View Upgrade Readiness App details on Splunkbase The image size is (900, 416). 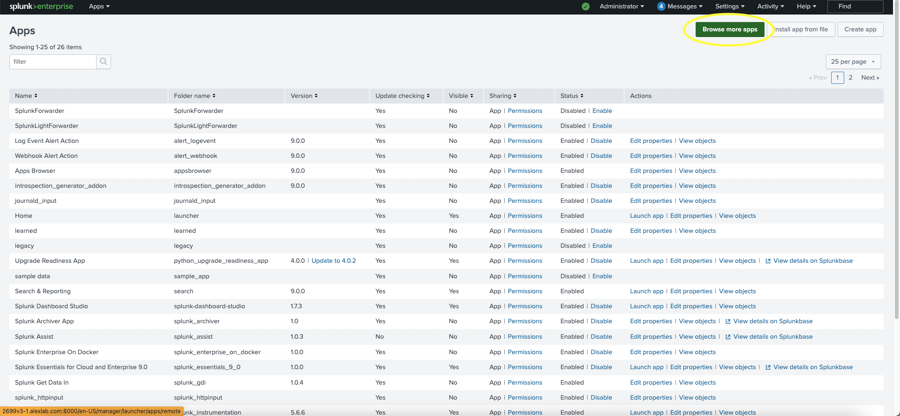pyautogui.click(x=813, y=261)
